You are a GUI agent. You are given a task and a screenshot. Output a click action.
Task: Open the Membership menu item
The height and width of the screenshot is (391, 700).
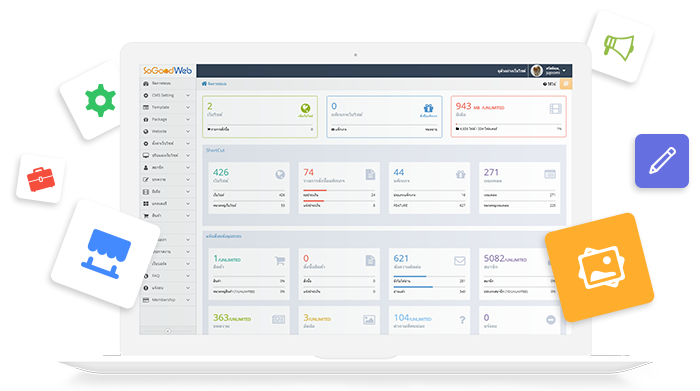coord(167,300)
